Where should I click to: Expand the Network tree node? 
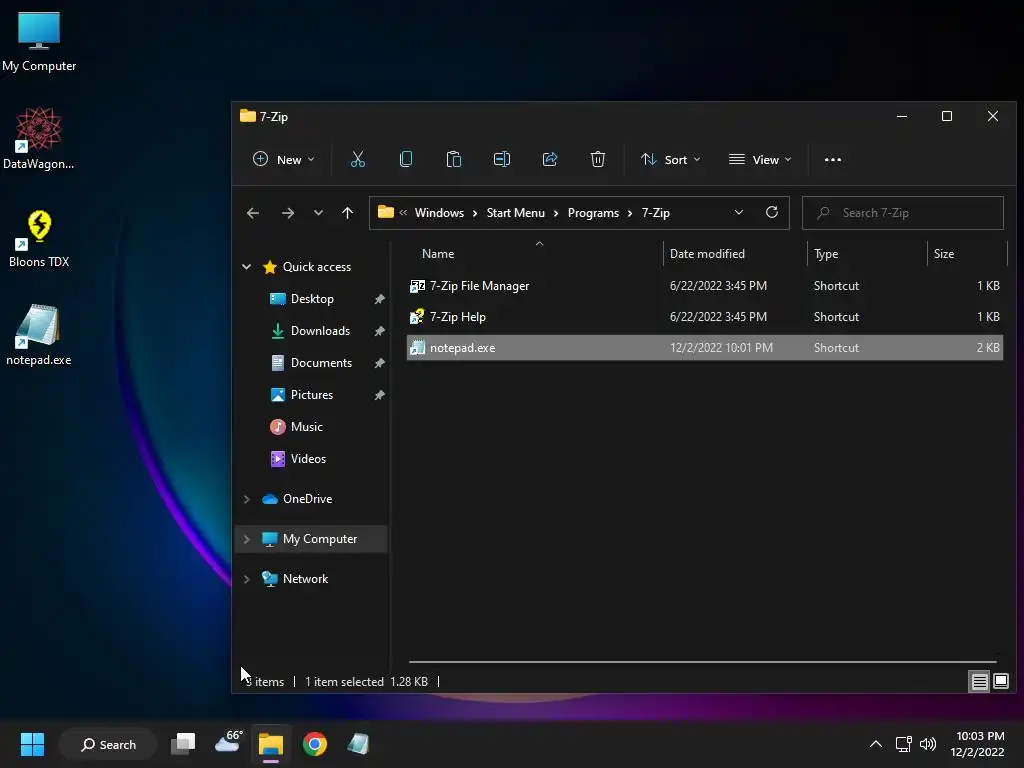[x=246, y=579]
